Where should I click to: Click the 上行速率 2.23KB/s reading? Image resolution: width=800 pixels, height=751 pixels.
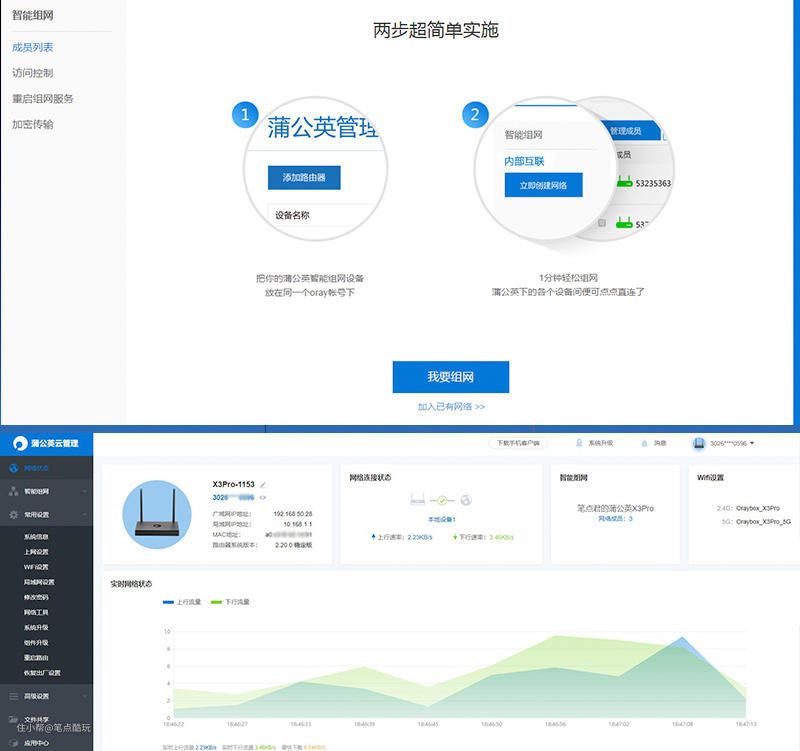[x=402, y=537]
